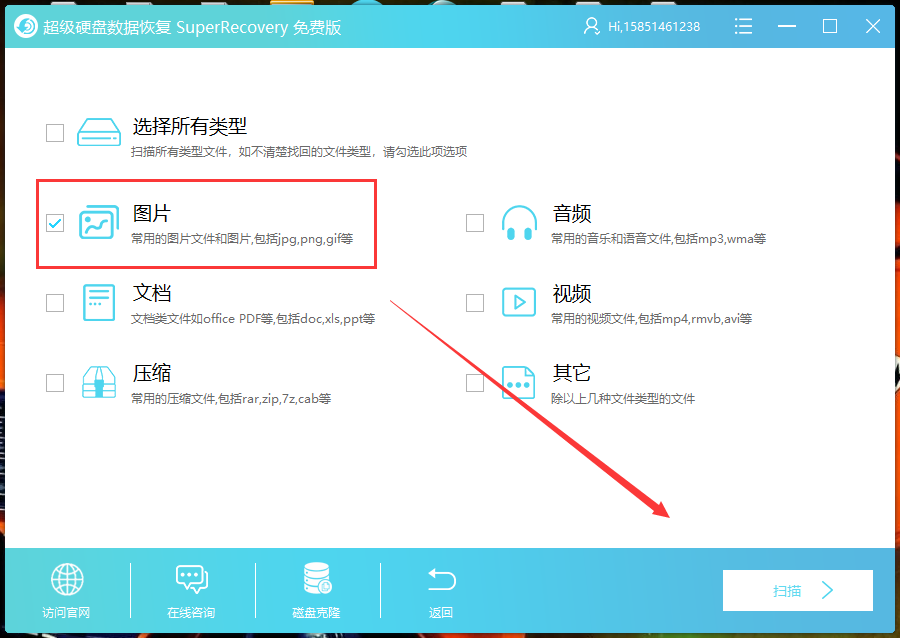Screen dimensions: 900x638
Task: Select the 其它 heading text
Action: tap(572, 373)
